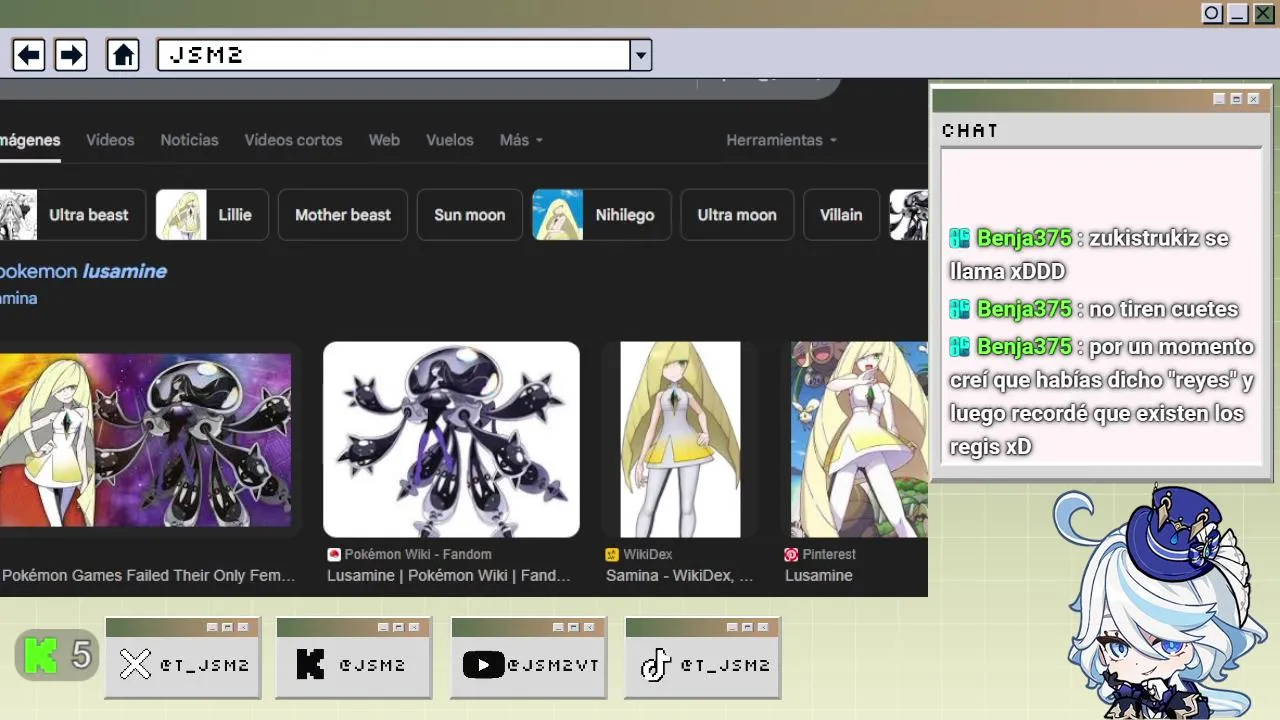Click the Lillie chip thumbnail image
This screenshot has width=1280, height=720.
(181, 215)
